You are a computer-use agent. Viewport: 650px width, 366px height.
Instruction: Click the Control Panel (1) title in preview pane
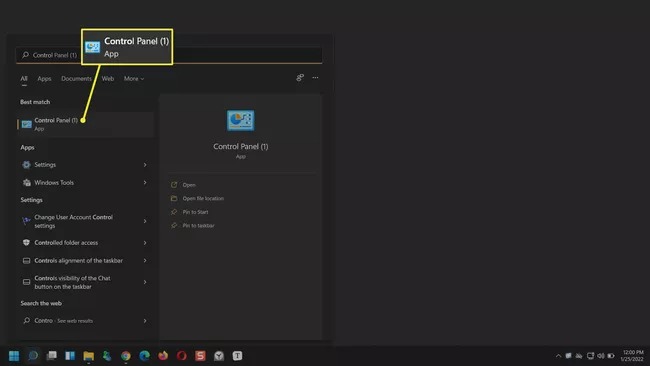click(x=240, y=146)
